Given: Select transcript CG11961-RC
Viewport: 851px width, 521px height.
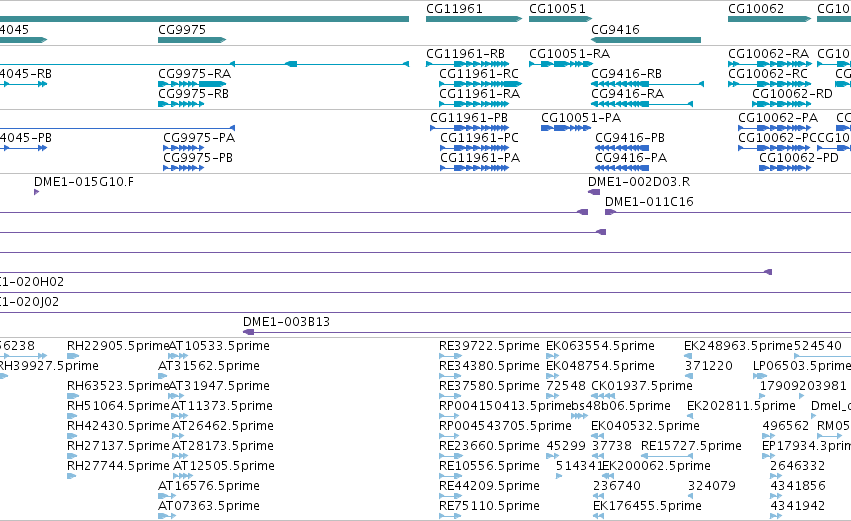Looking at the screenshot, I should coord(480,84).
